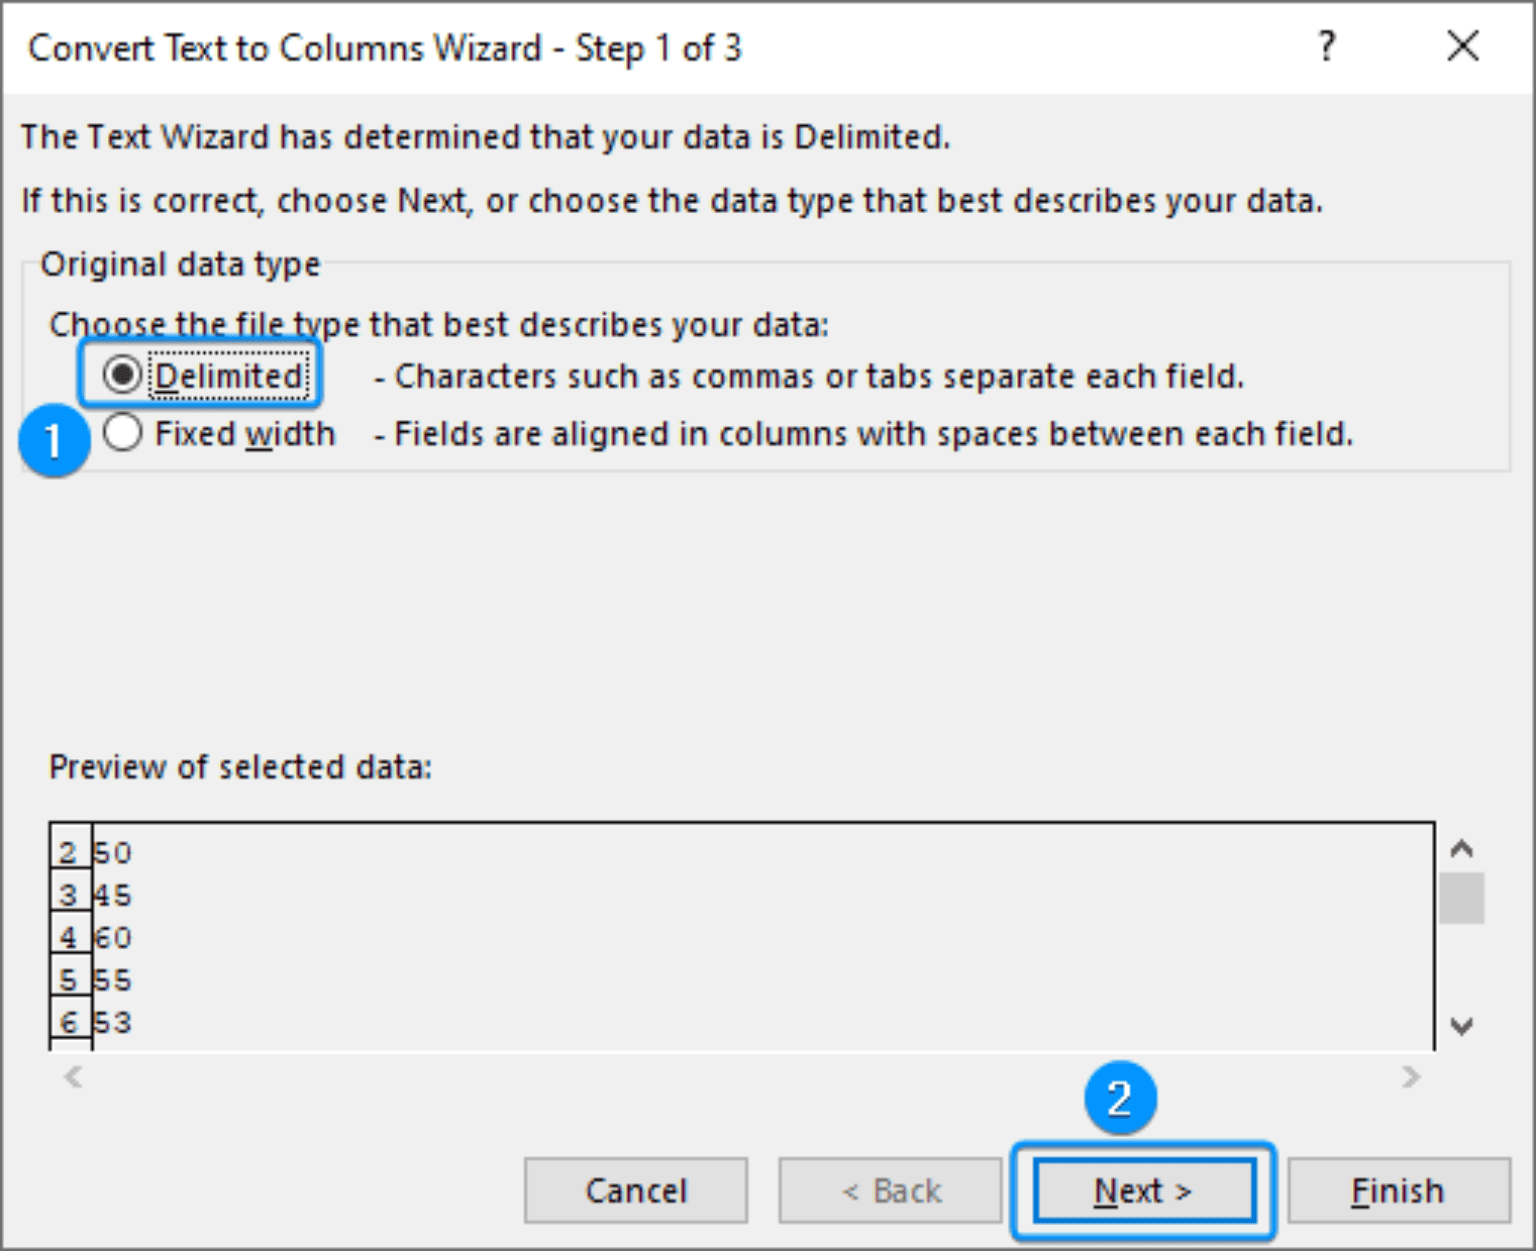The height and width of the screenshot is (1251, 1536).
Task: Click the left scroll arrow below preview
Action: pos(71,1077)
